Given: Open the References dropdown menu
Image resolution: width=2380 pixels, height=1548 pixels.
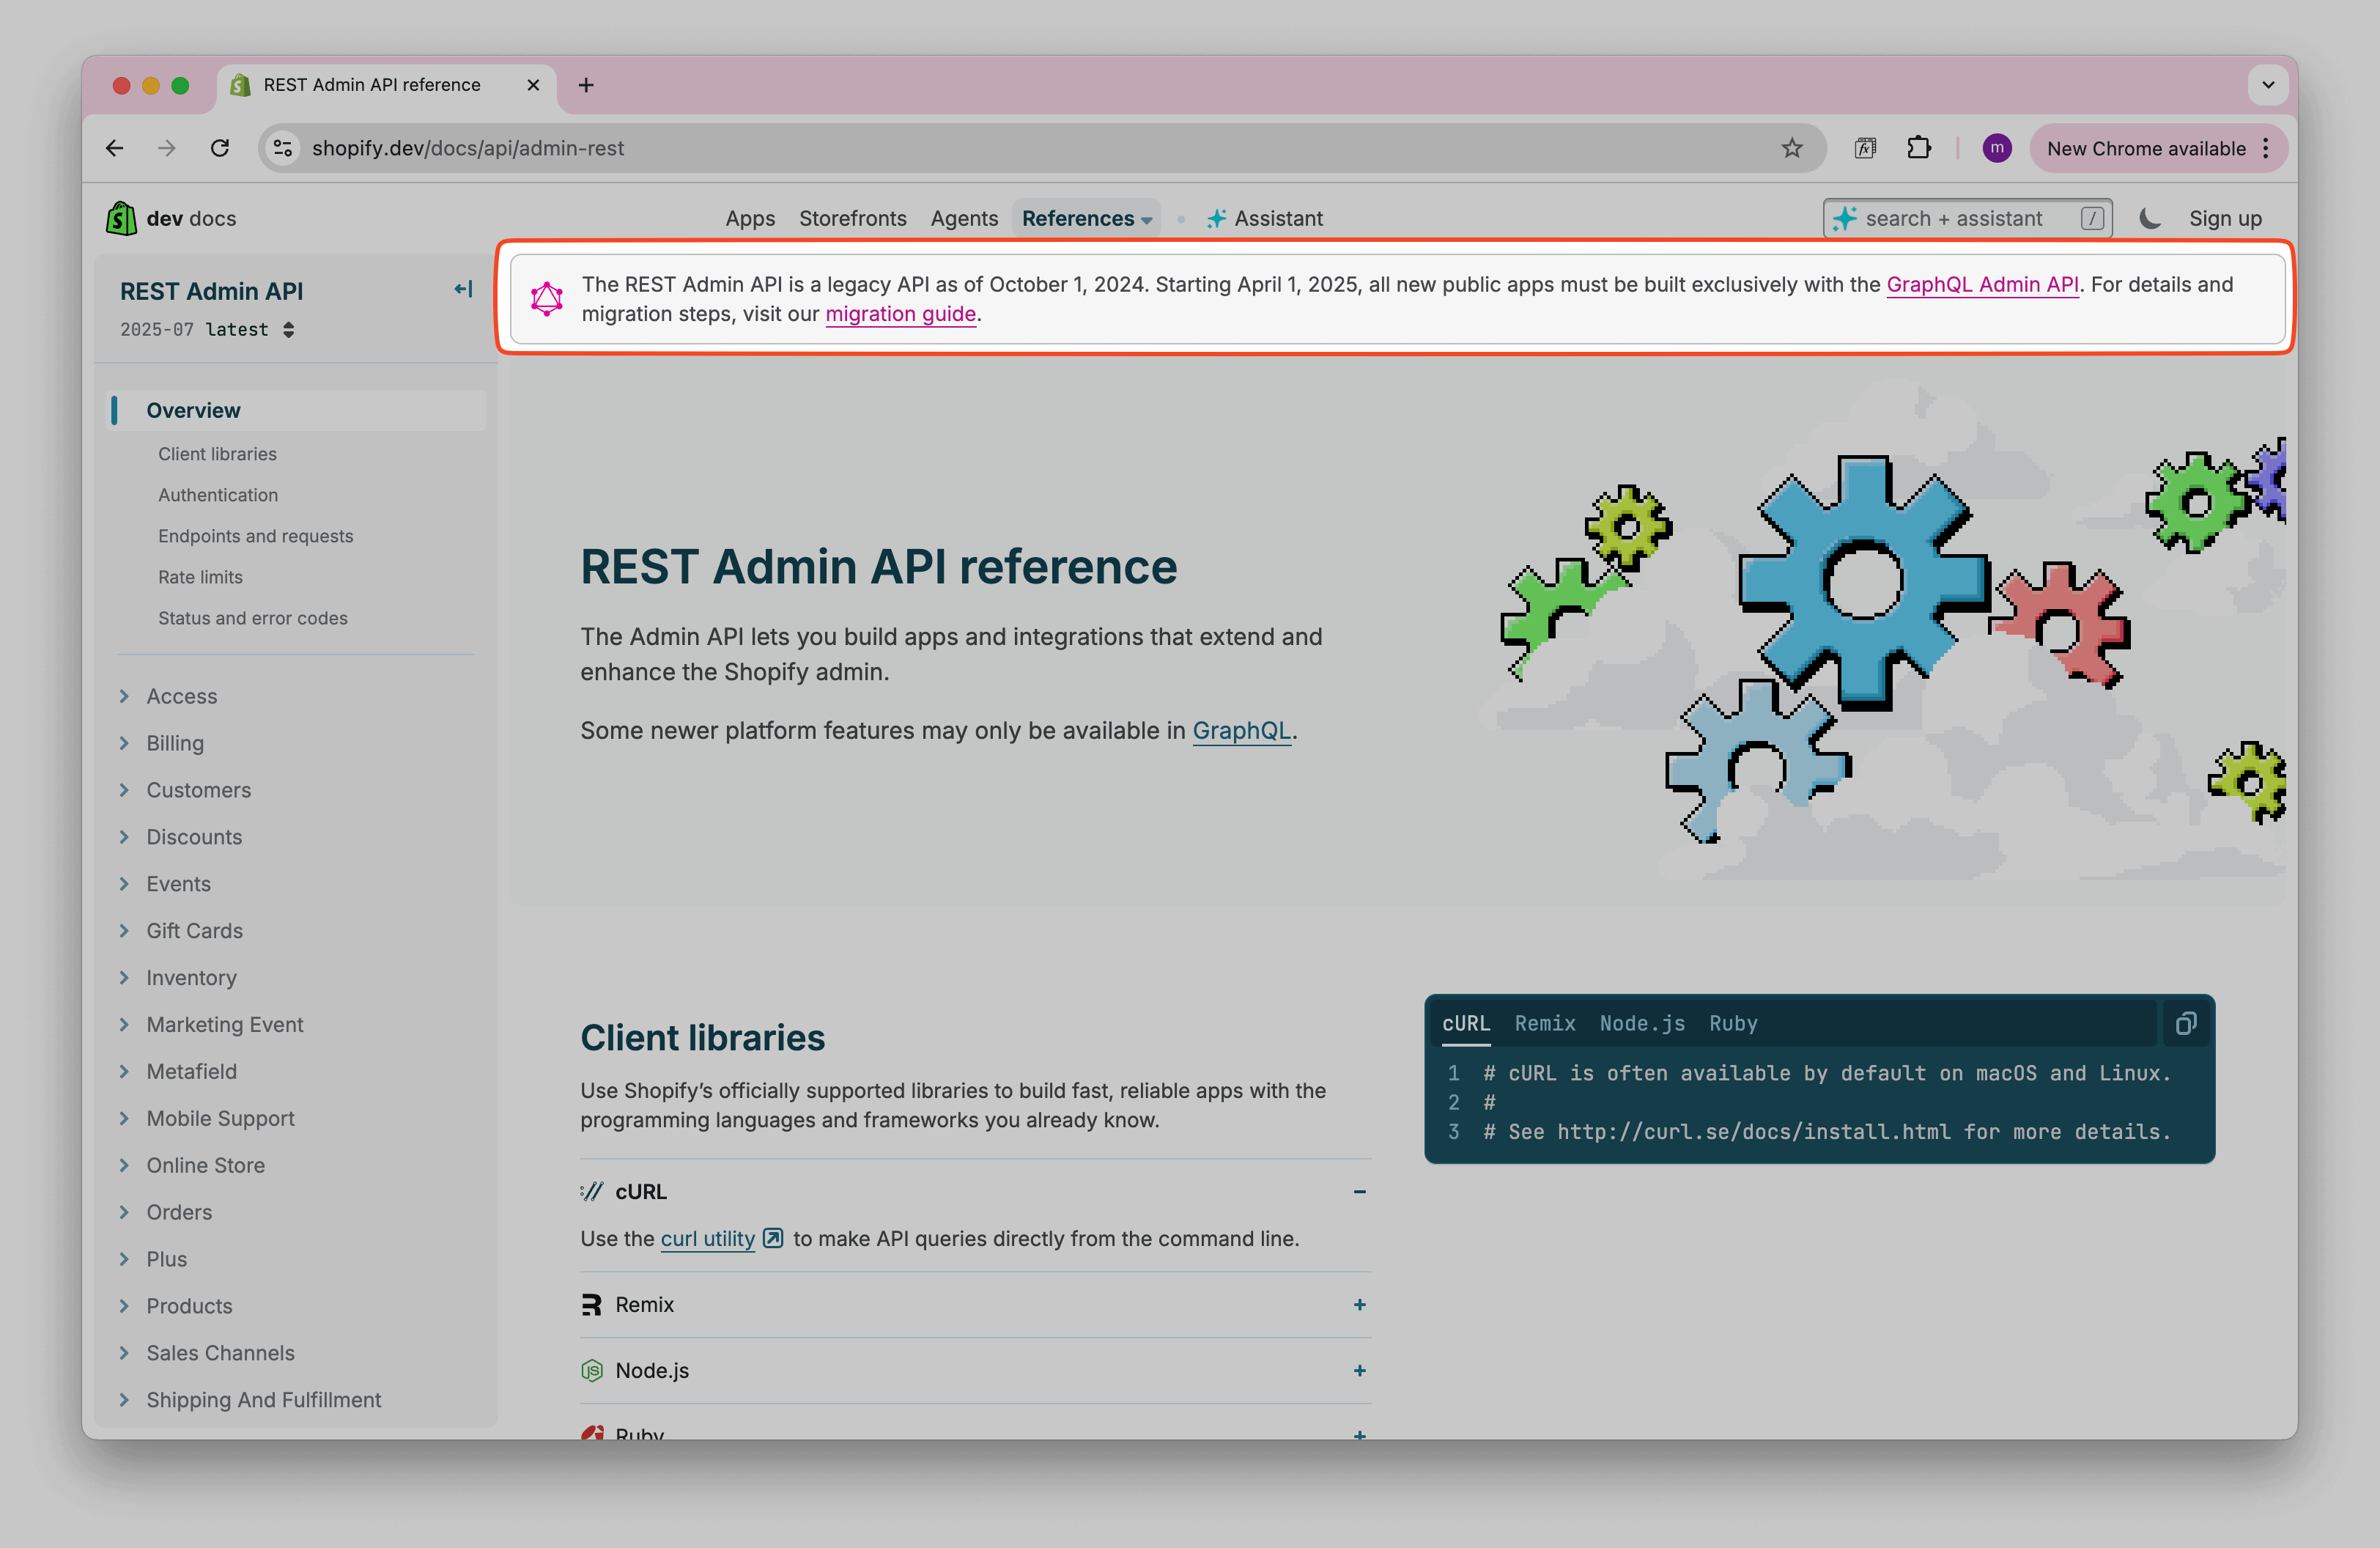Looking at the screenshot, I should 1086,218.
